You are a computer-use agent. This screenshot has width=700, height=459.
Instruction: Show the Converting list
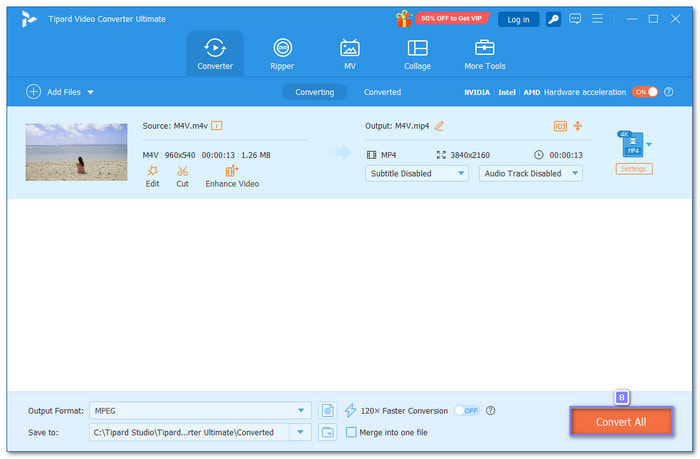[314, 92]
